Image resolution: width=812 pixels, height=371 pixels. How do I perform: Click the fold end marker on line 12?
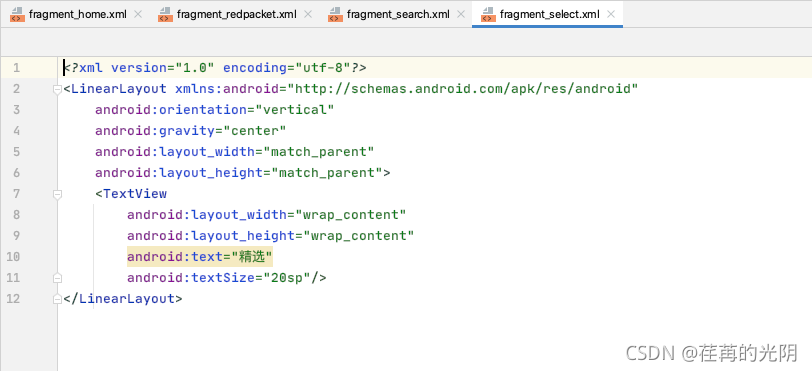57,299
